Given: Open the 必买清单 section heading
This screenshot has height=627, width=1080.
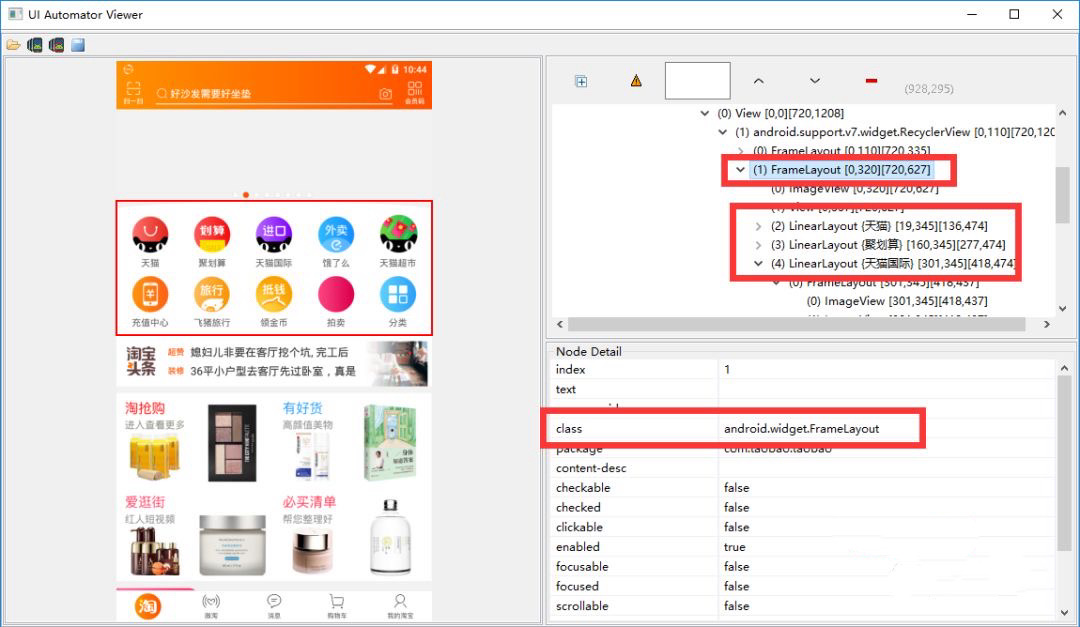Looking at the screenshot, I should (x=309, y=502).
